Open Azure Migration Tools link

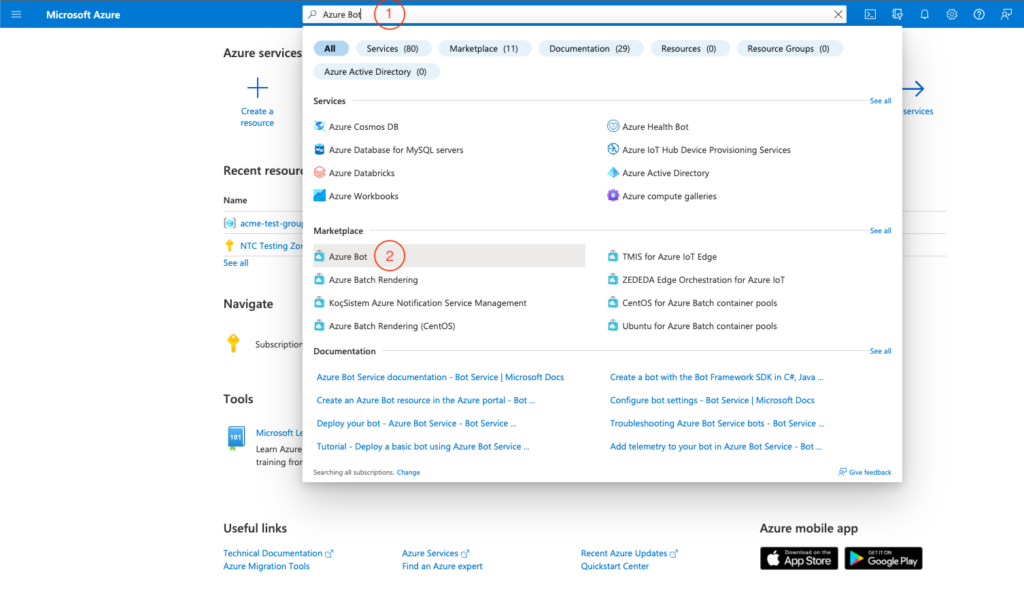[266, 566]
